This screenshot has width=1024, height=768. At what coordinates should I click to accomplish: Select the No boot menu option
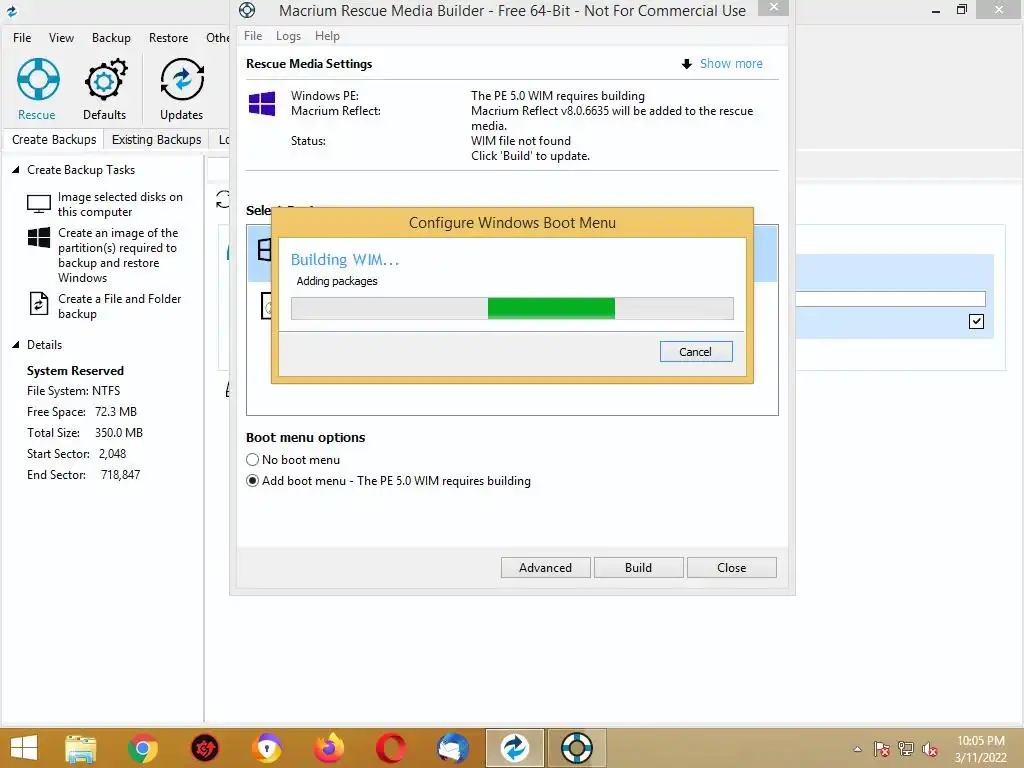pyautogui.click(x=253, y=460)
